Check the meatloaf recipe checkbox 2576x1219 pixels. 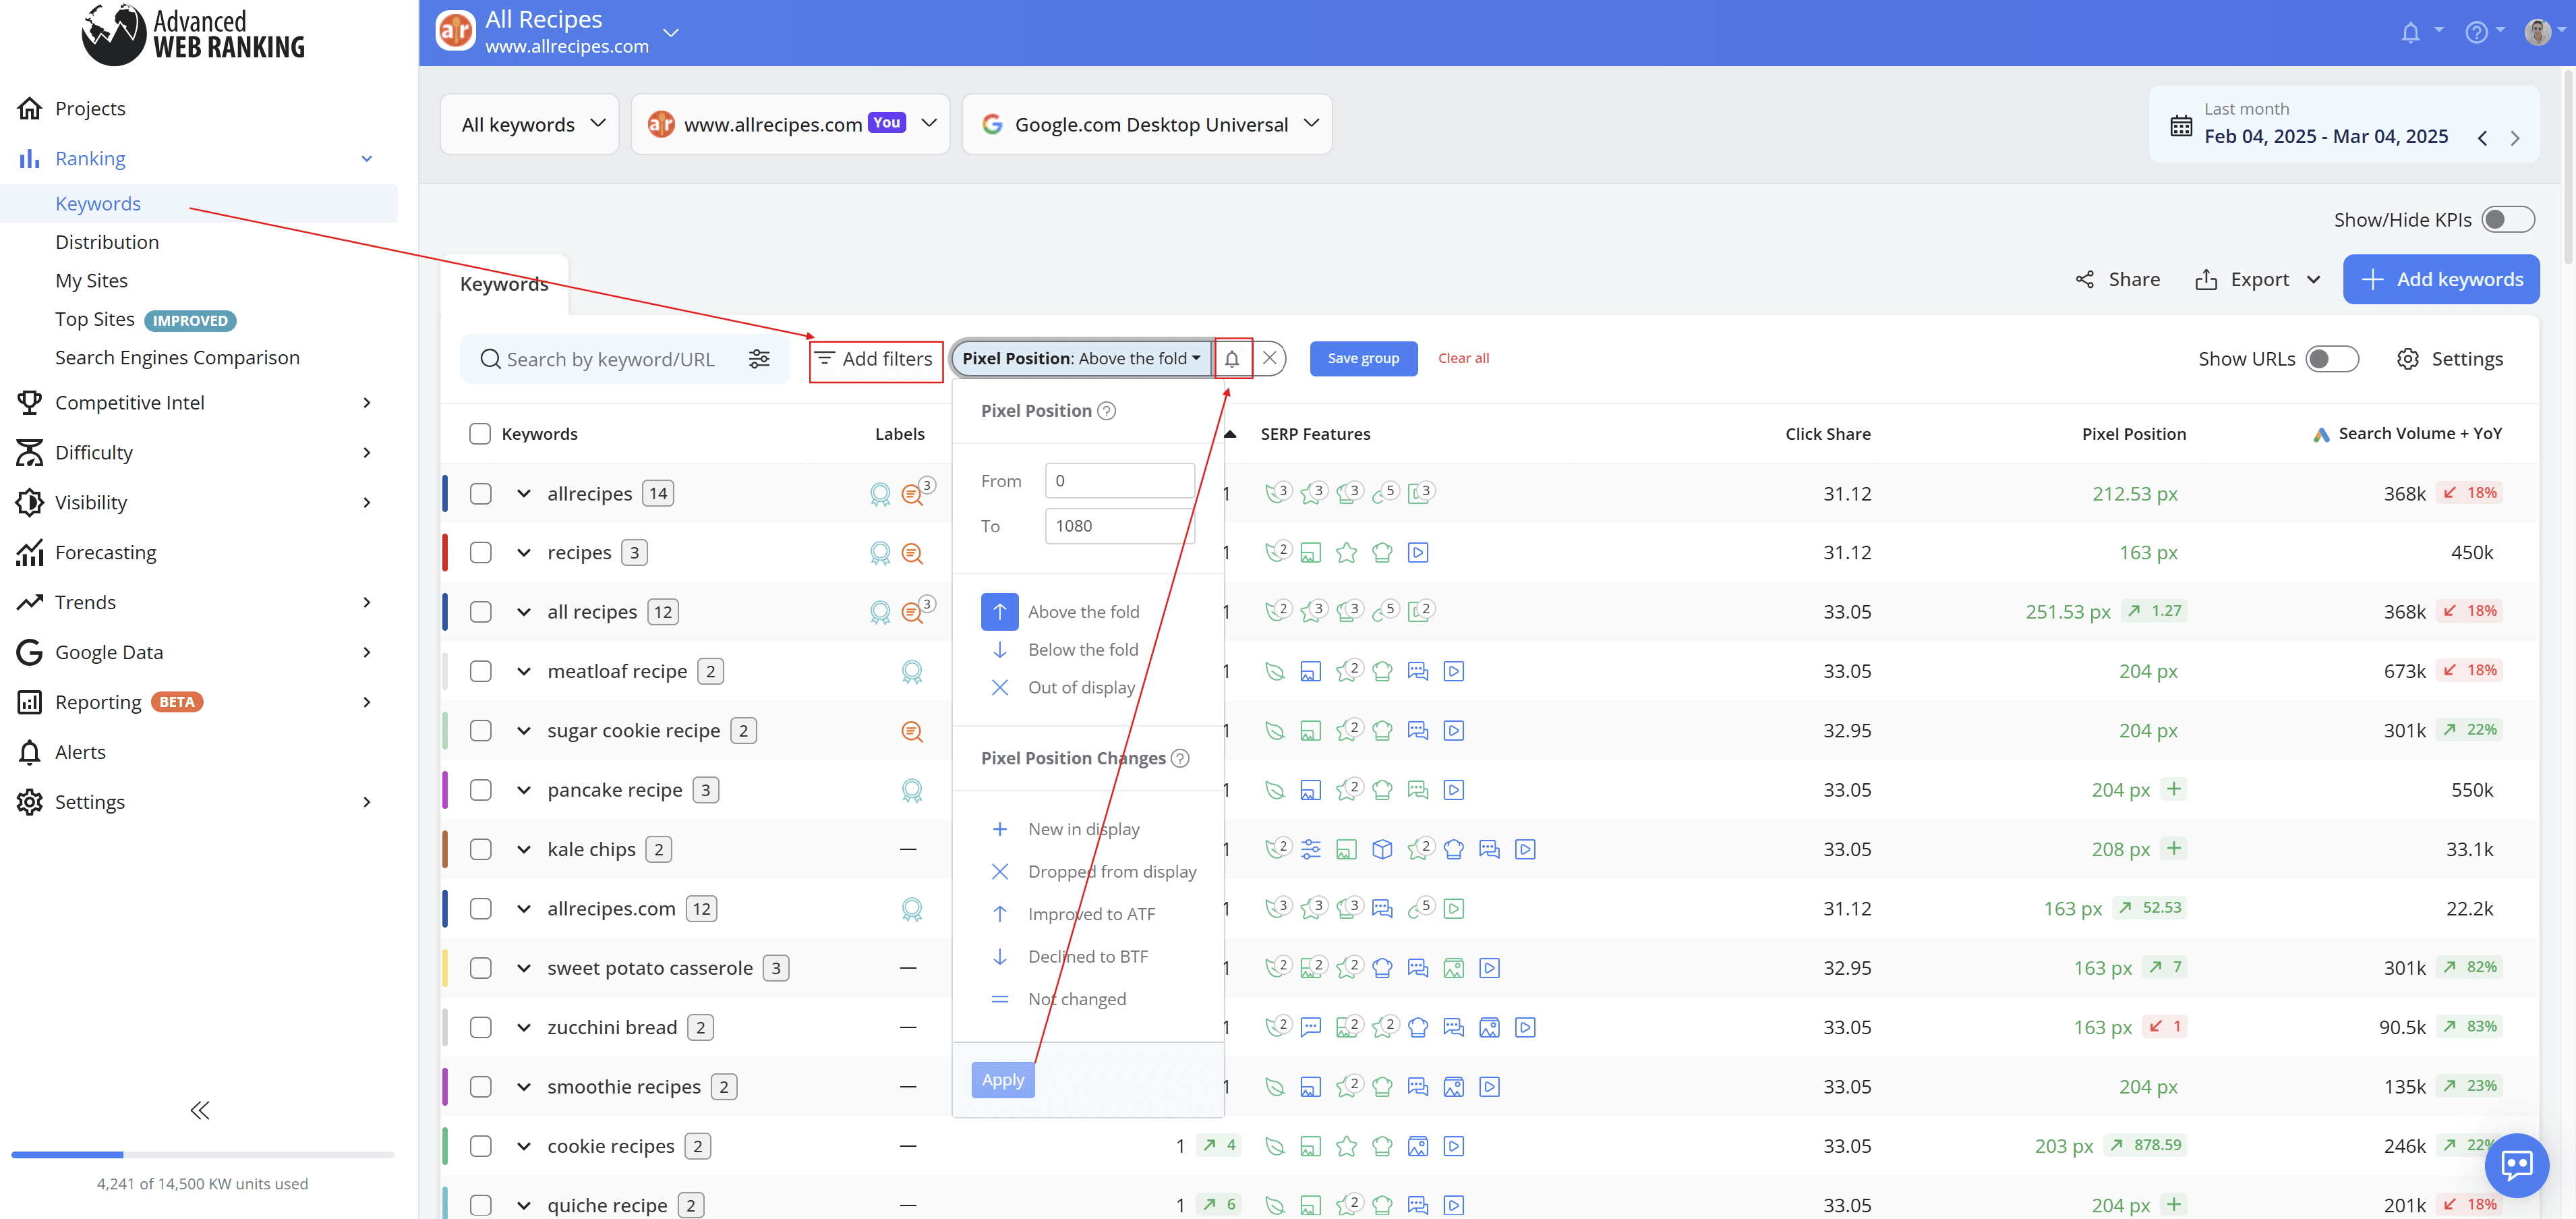[x=480, y=672]
